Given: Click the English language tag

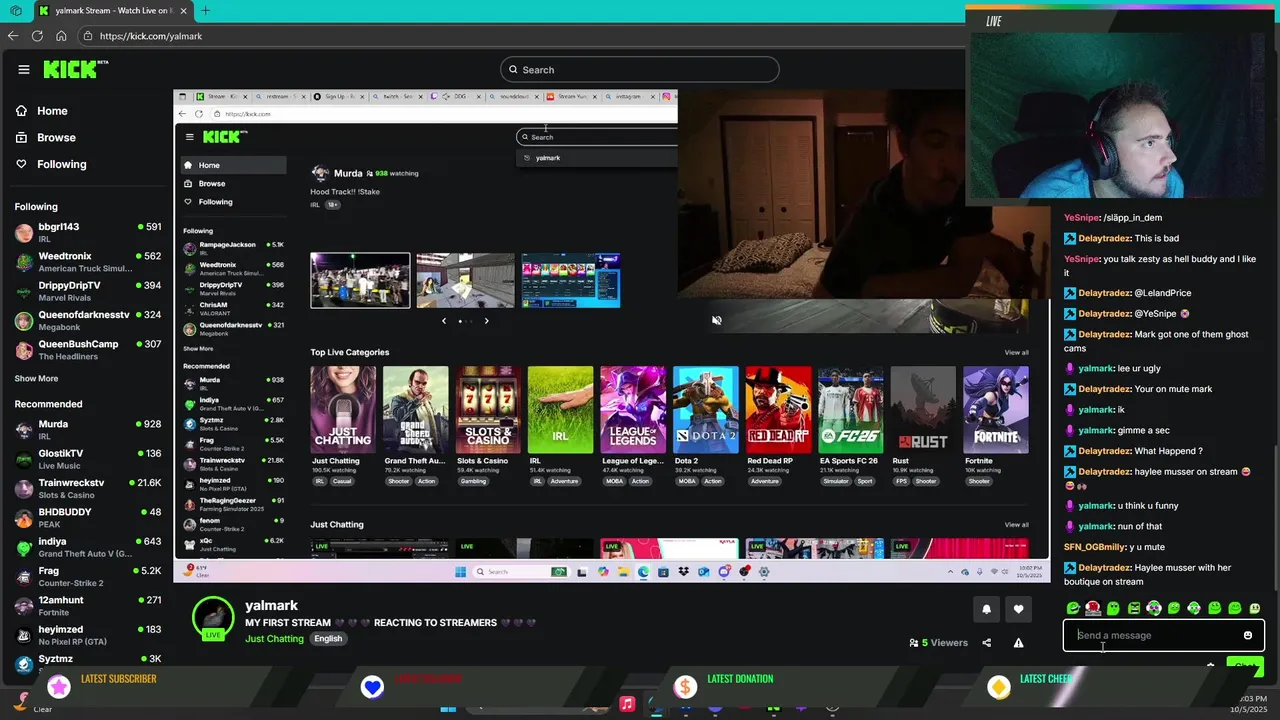Looking at the screenshot, I should (x=328, y=638).
